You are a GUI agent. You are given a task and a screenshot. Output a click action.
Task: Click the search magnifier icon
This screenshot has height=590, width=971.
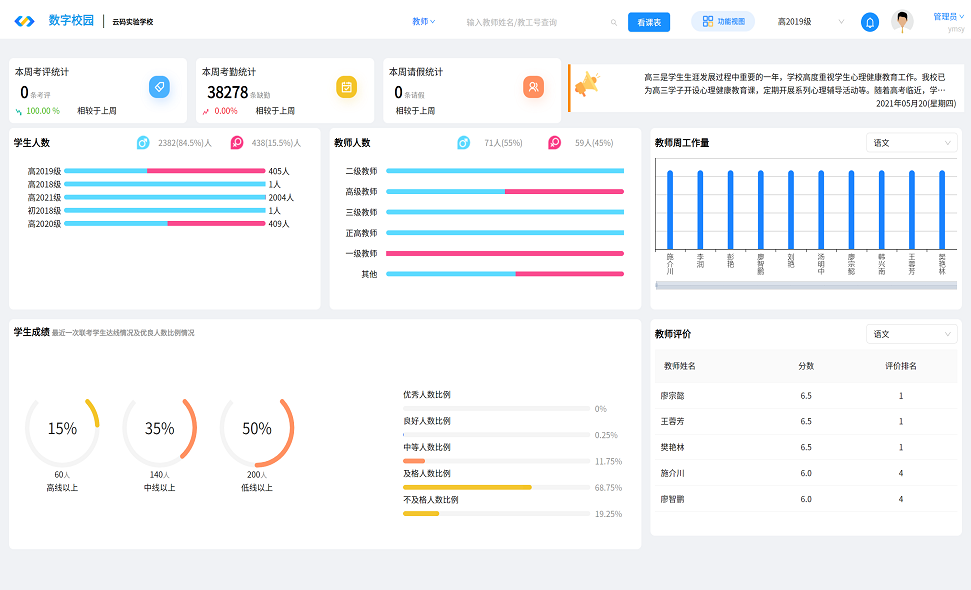613,22
